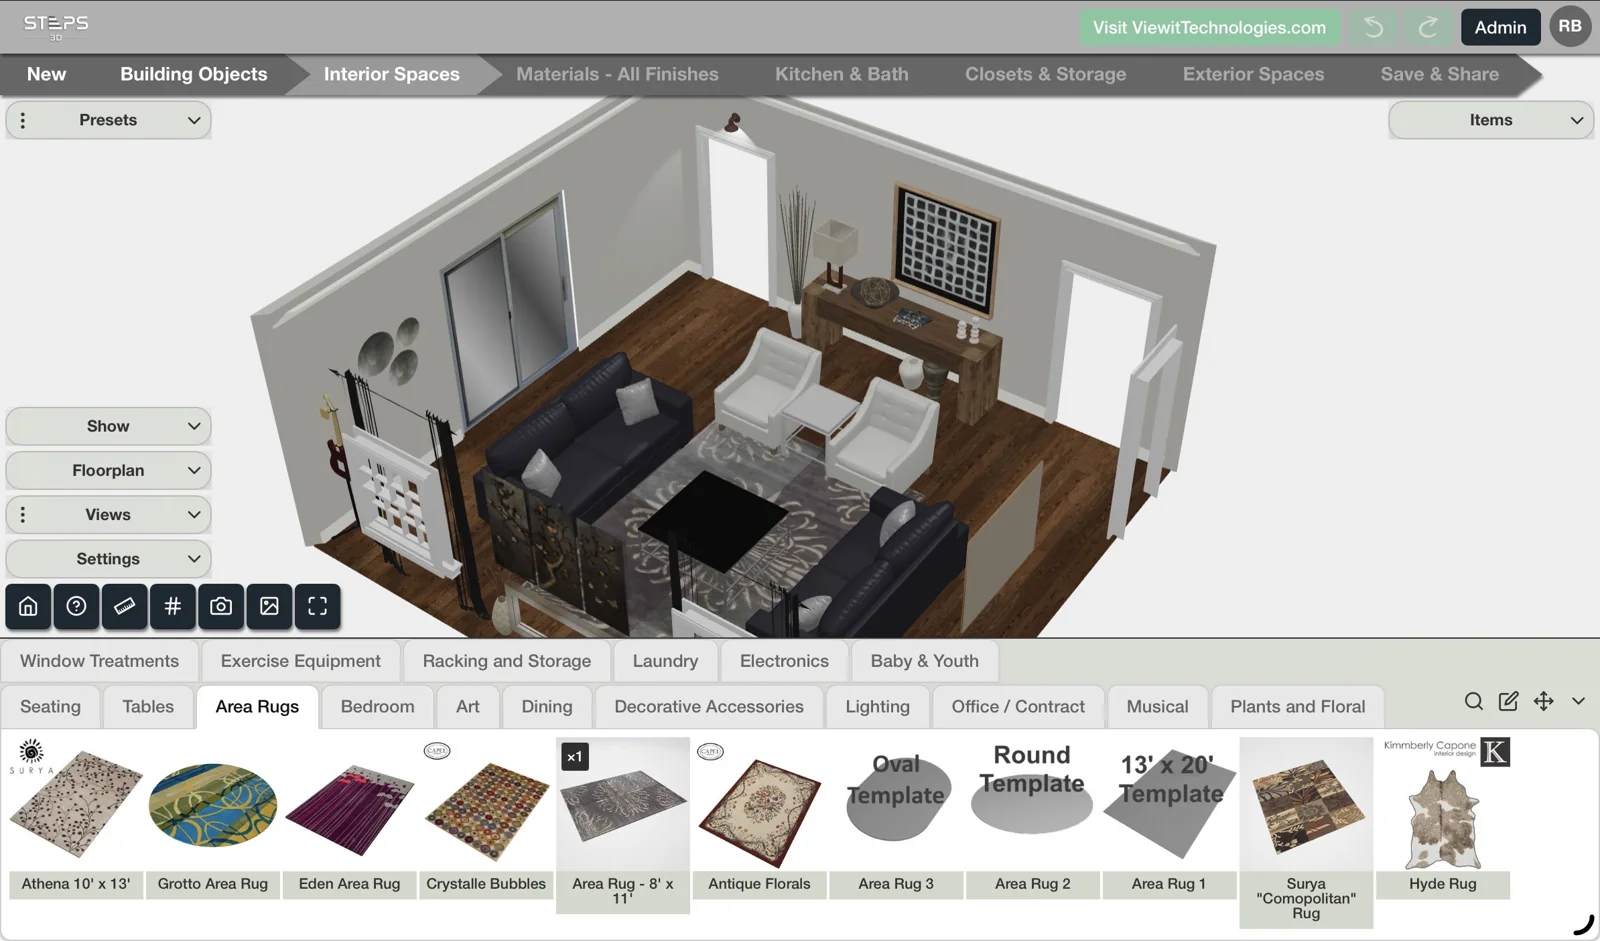
Task: Collapse the catalog panel chevron
Action: pos(1578,701)
